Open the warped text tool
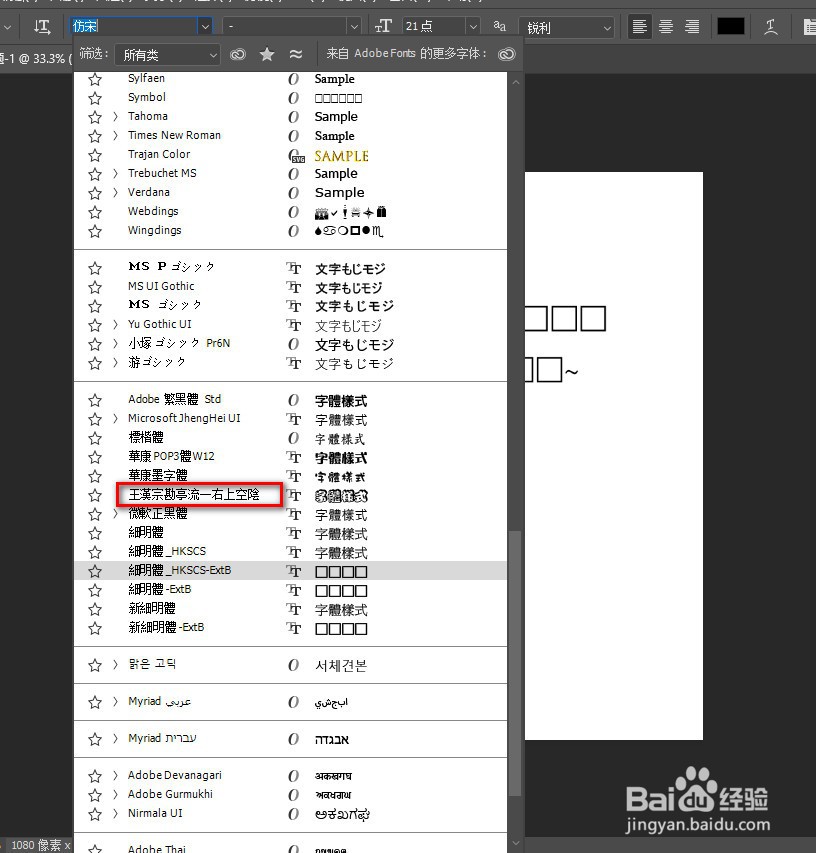 [x=770, y=27]
